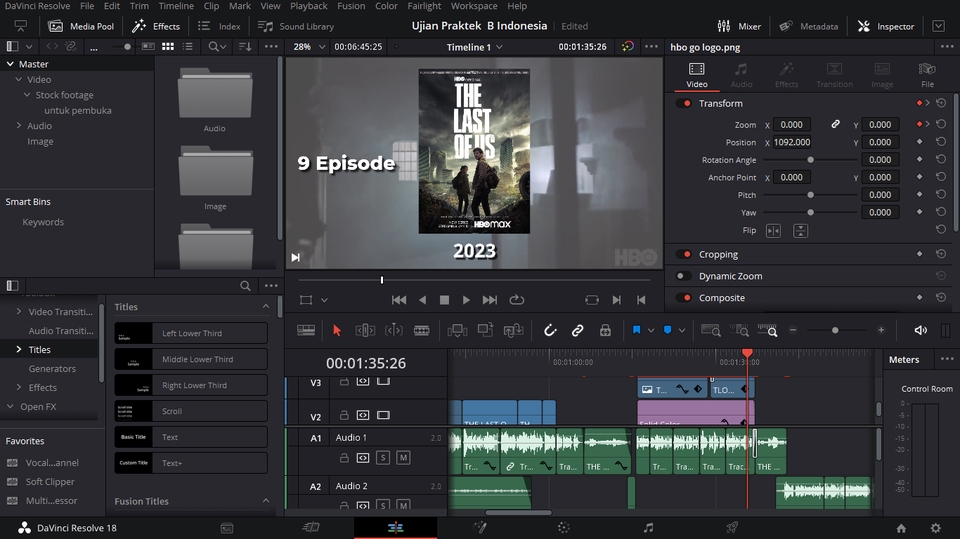
Task: Mute the Audio 1 track
Action: [x=403, y=458]
